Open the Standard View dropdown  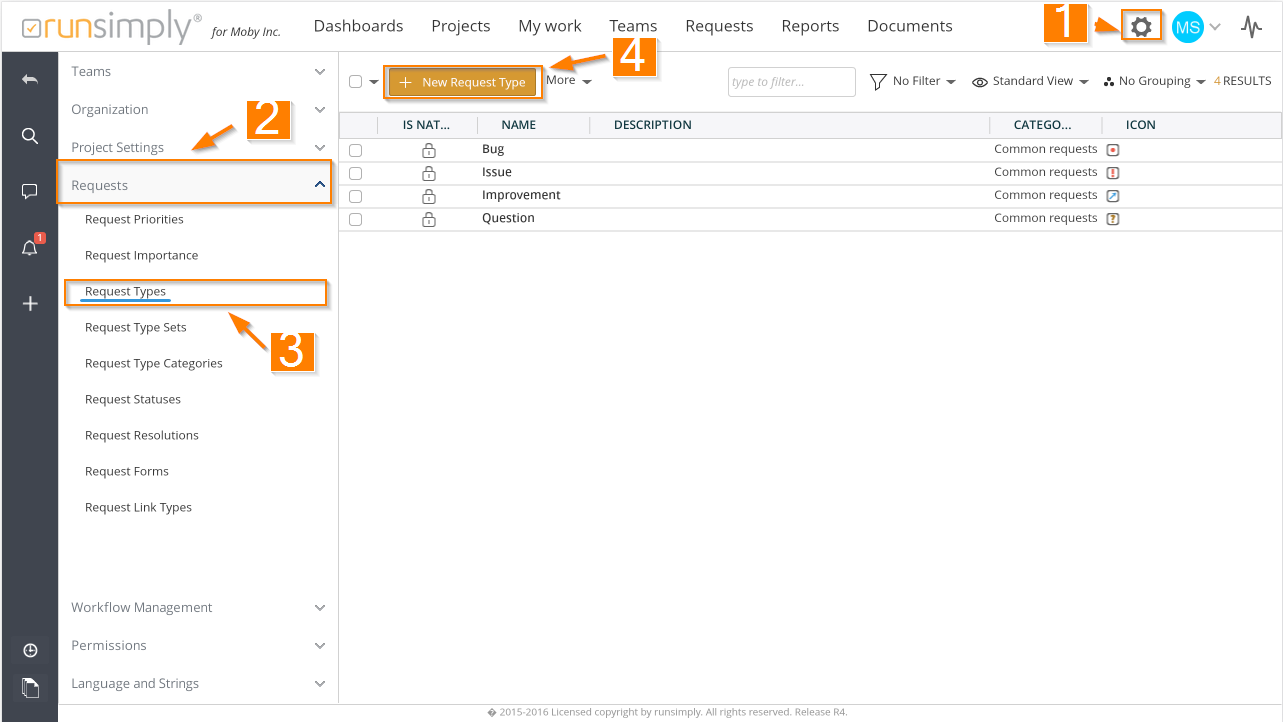(1030, 82)
